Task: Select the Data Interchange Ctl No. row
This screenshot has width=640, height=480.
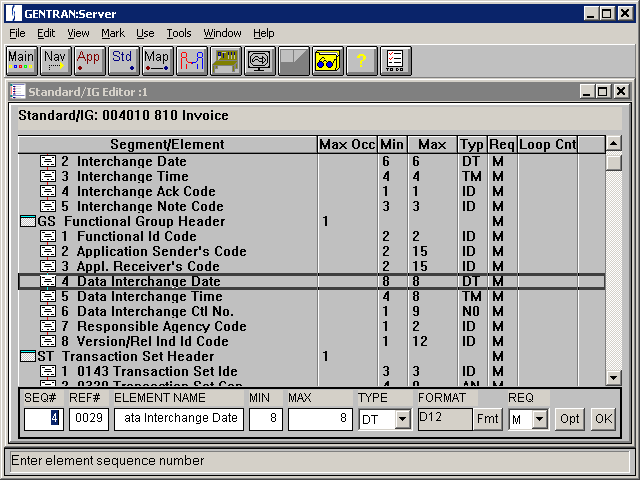Action: 311,311
